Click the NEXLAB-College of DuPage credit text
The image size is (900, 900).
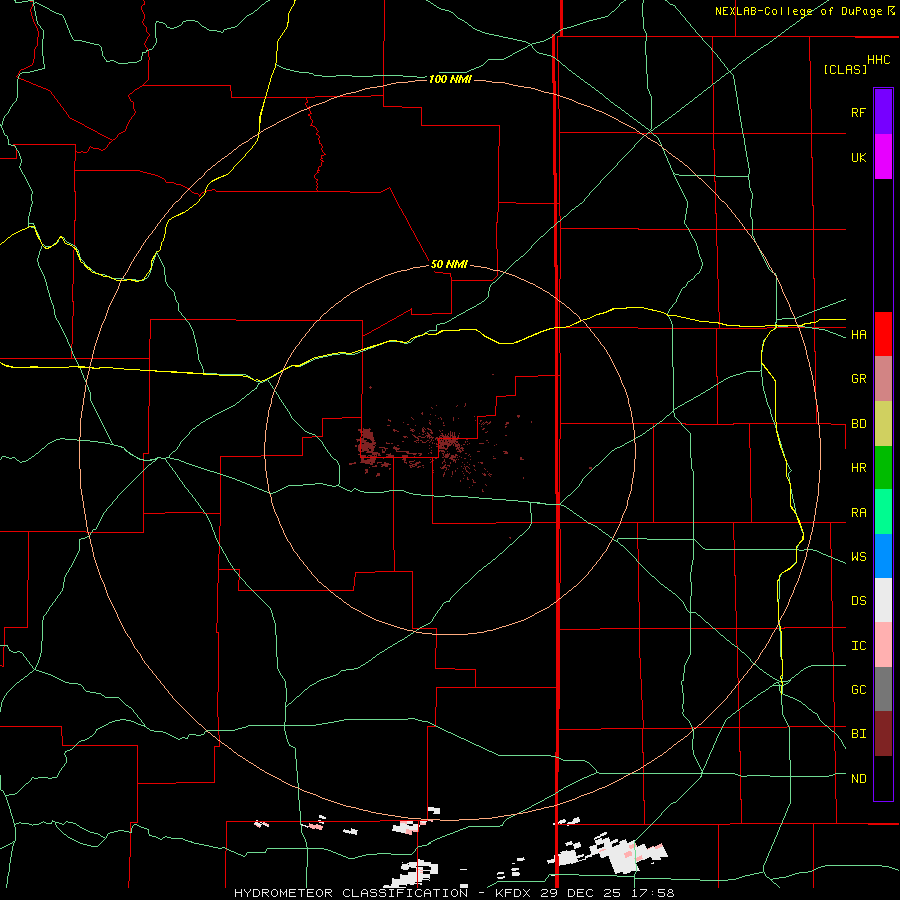click(798, 11)
